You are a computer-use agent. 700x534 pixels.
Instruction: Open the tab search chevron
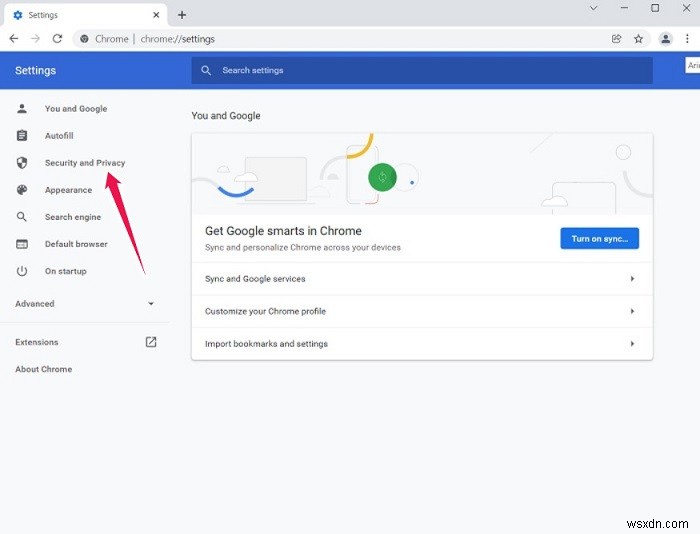coord(593,8)
